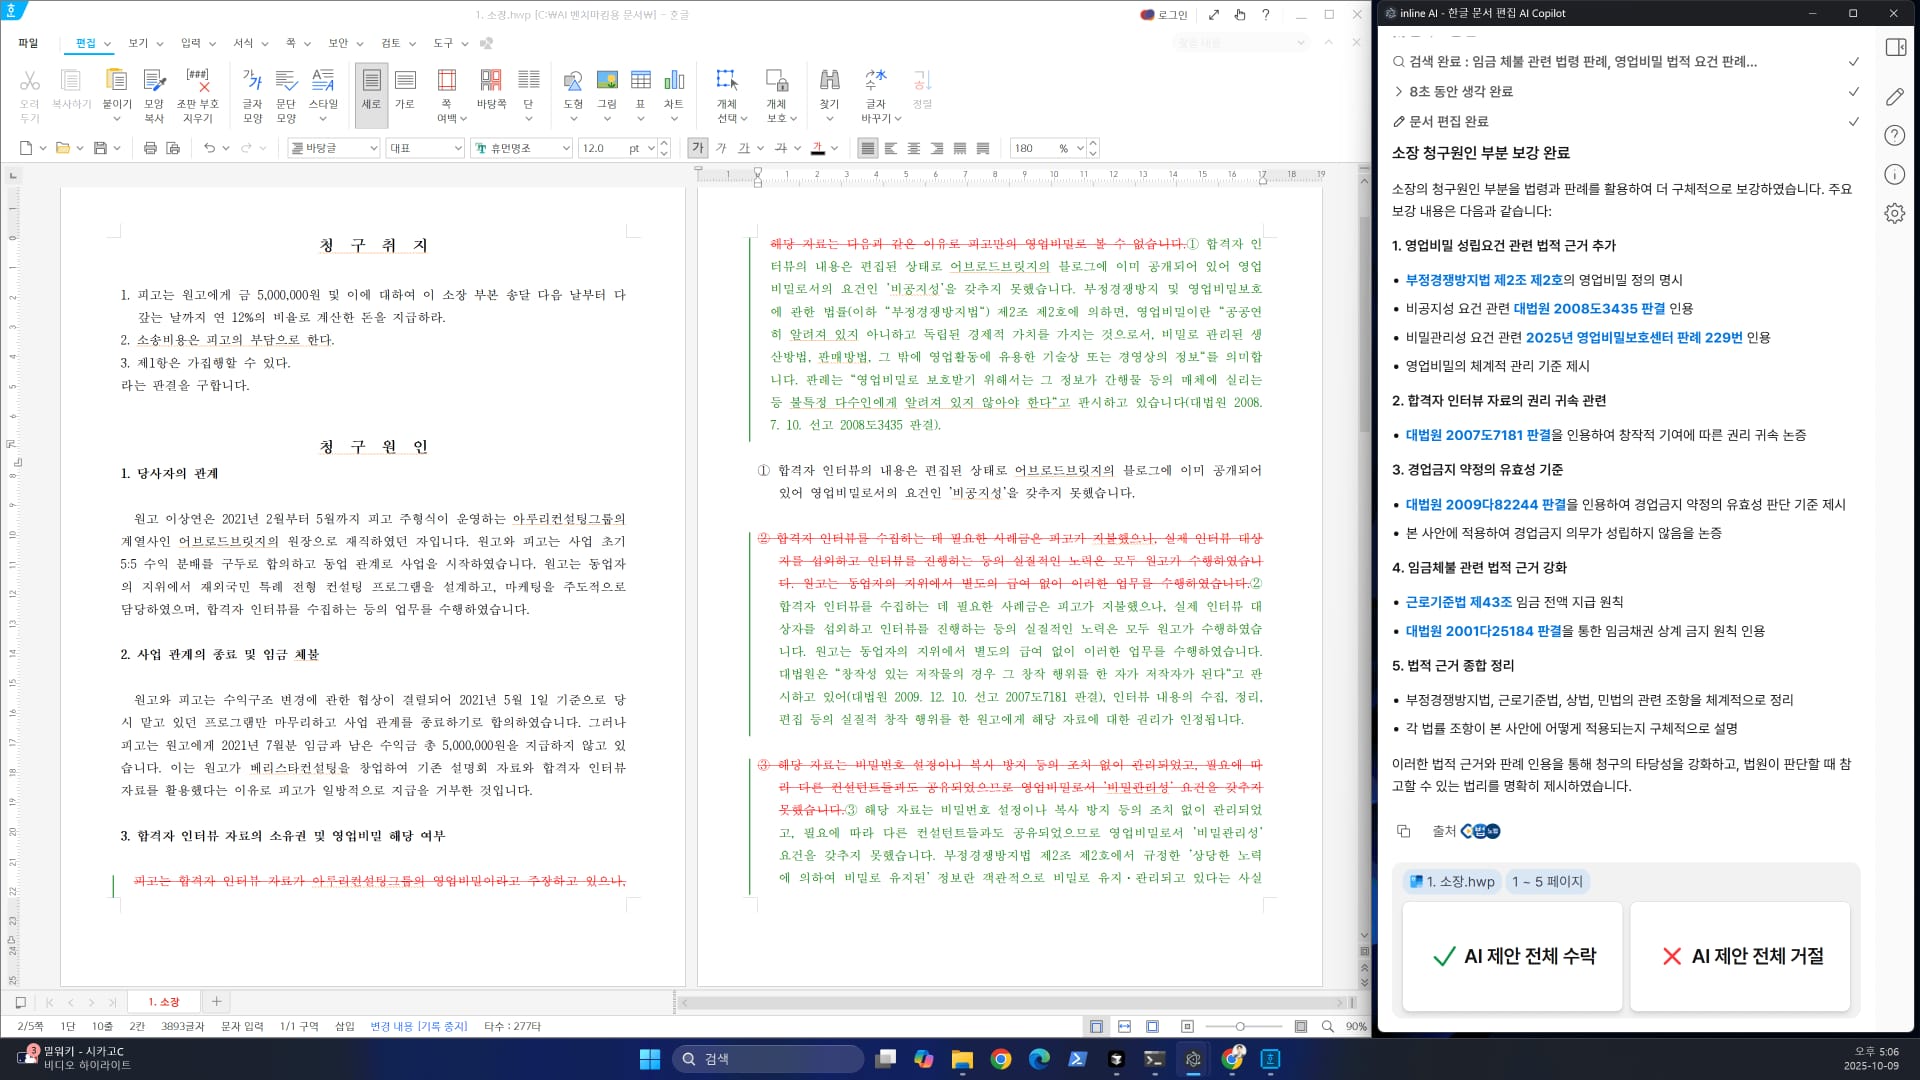Open the 도구 menu
The image size is (1920, 1080).
[443, 43]
